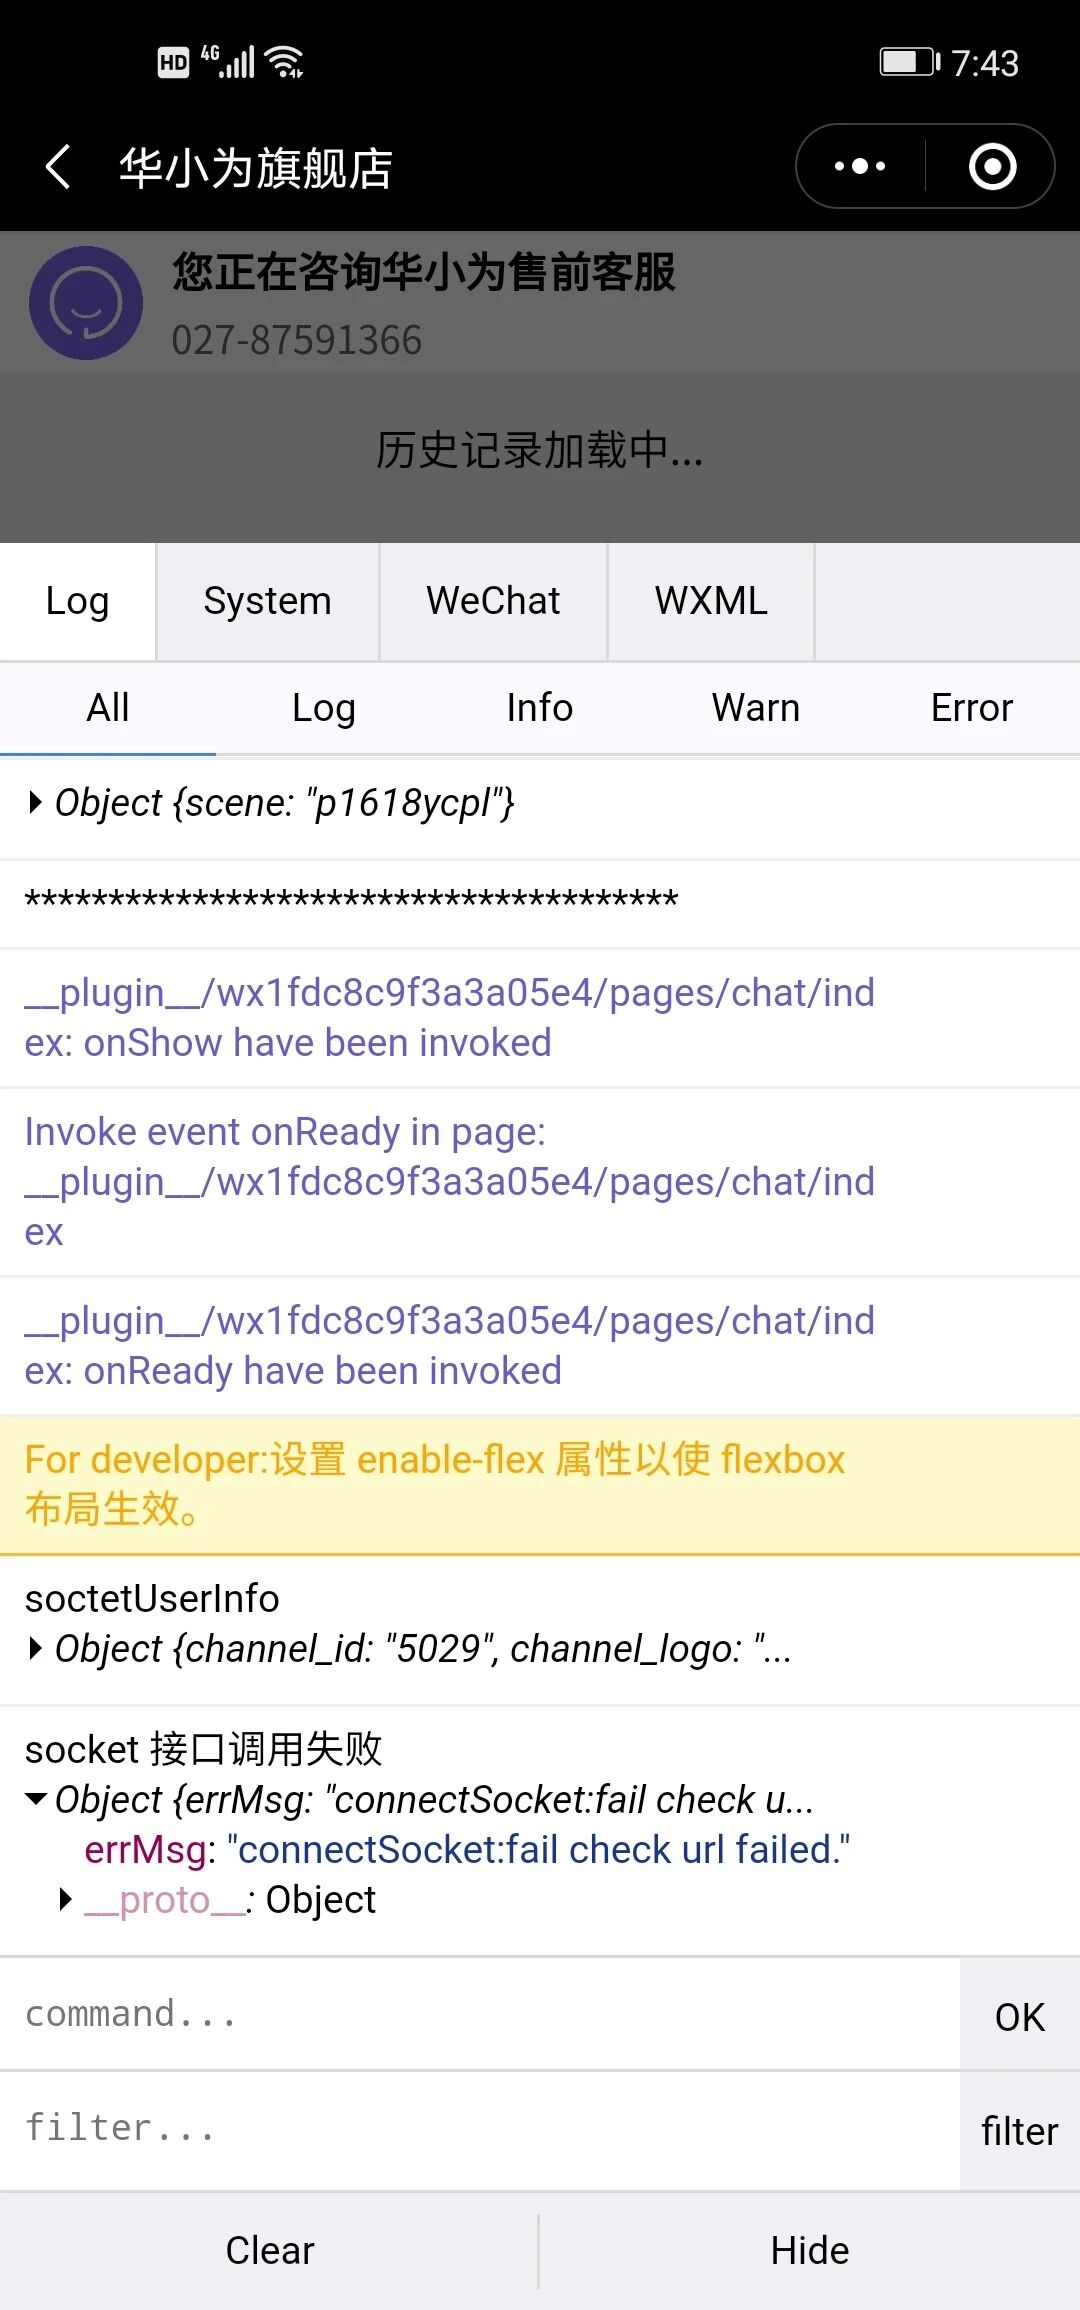Filter logs by Warn level
Viewport: 1080px width, 2310px height.
[x=756, y=708]
